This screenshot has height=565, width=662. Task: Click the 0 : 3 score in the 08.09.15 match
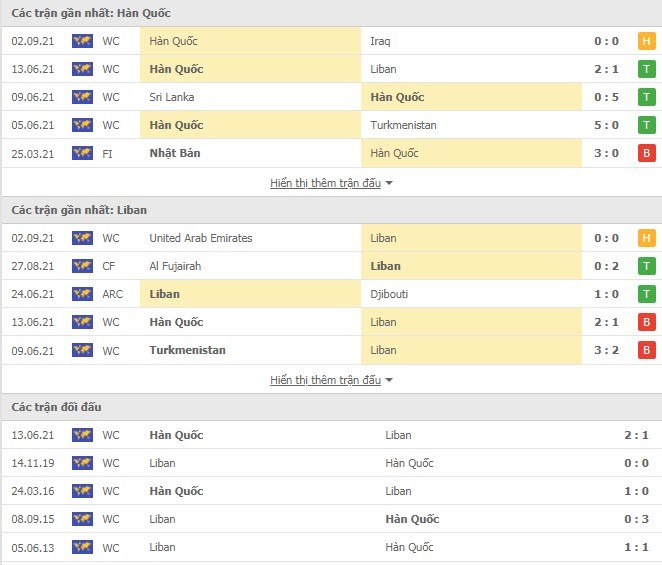click(636, 519)
